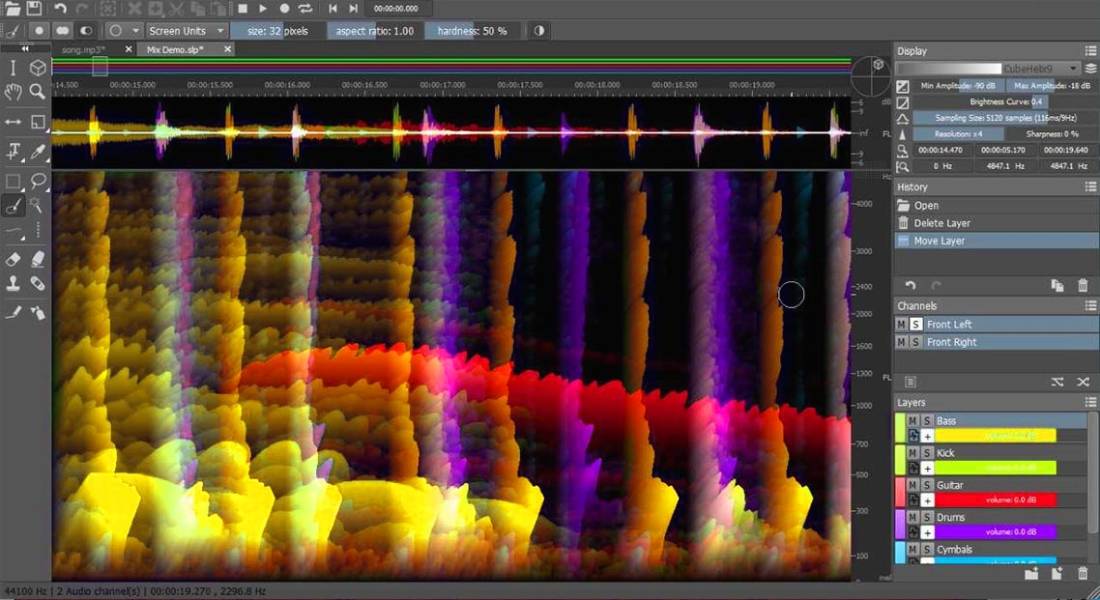Open the Screen Units dropdown
The image size is (1100, 600).
pos(186,30)
